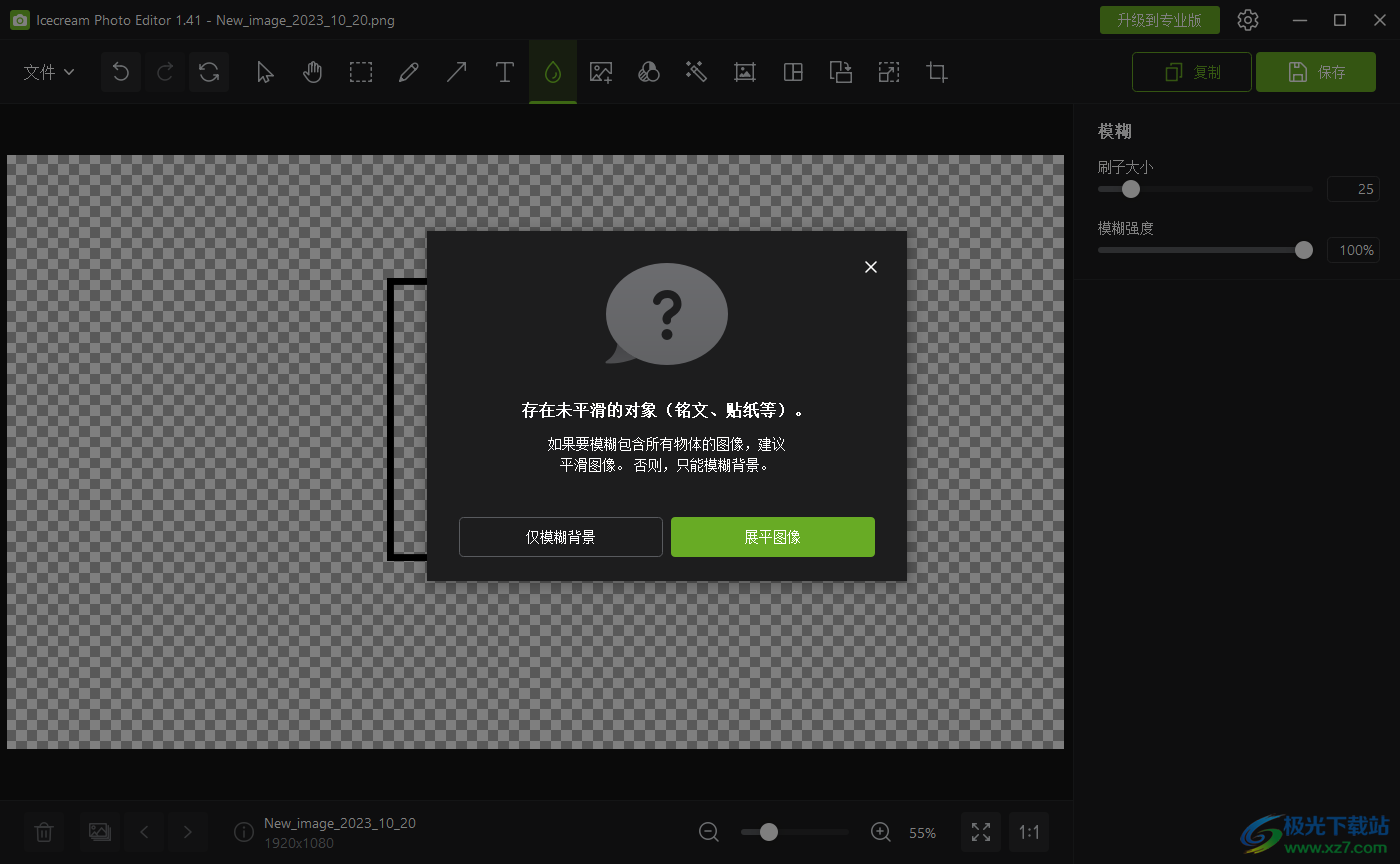Click the zoom out magnifier
The width and height of the screenshot is (1400, 864).
[x=709, y=832]
